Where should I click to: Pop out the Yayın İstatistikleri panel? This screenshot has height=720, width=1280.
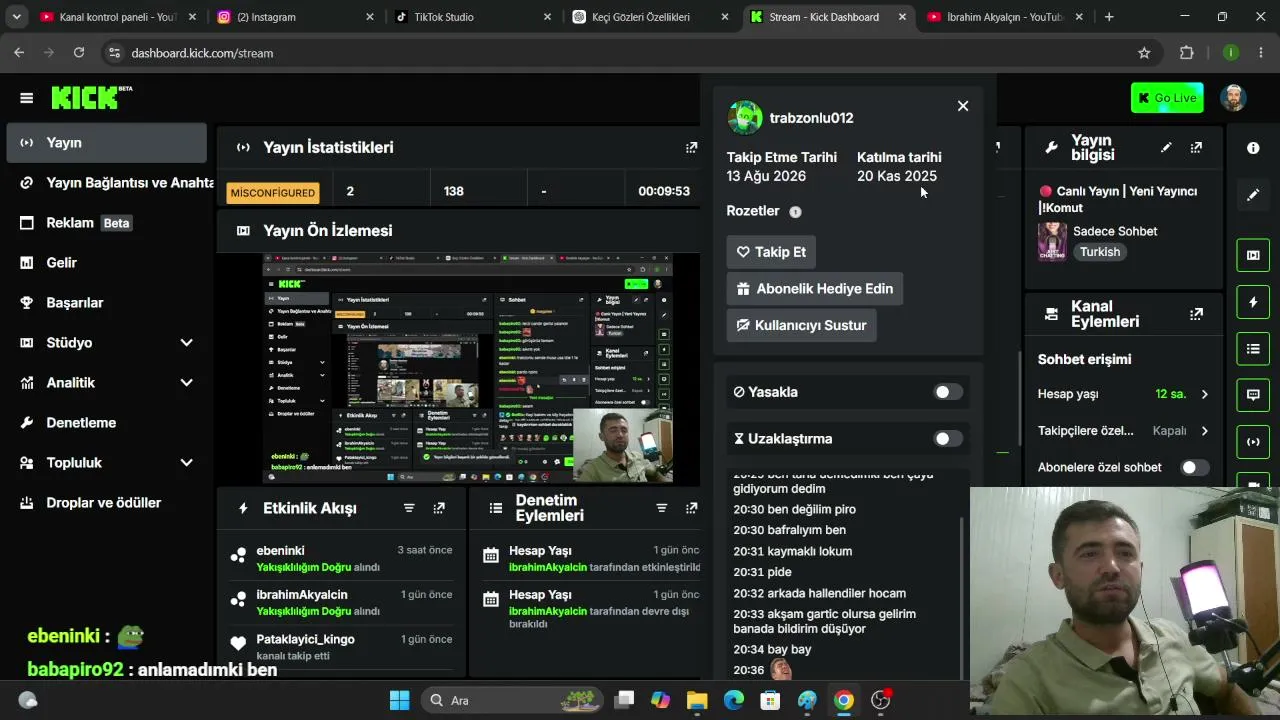(x=691, y=147)
